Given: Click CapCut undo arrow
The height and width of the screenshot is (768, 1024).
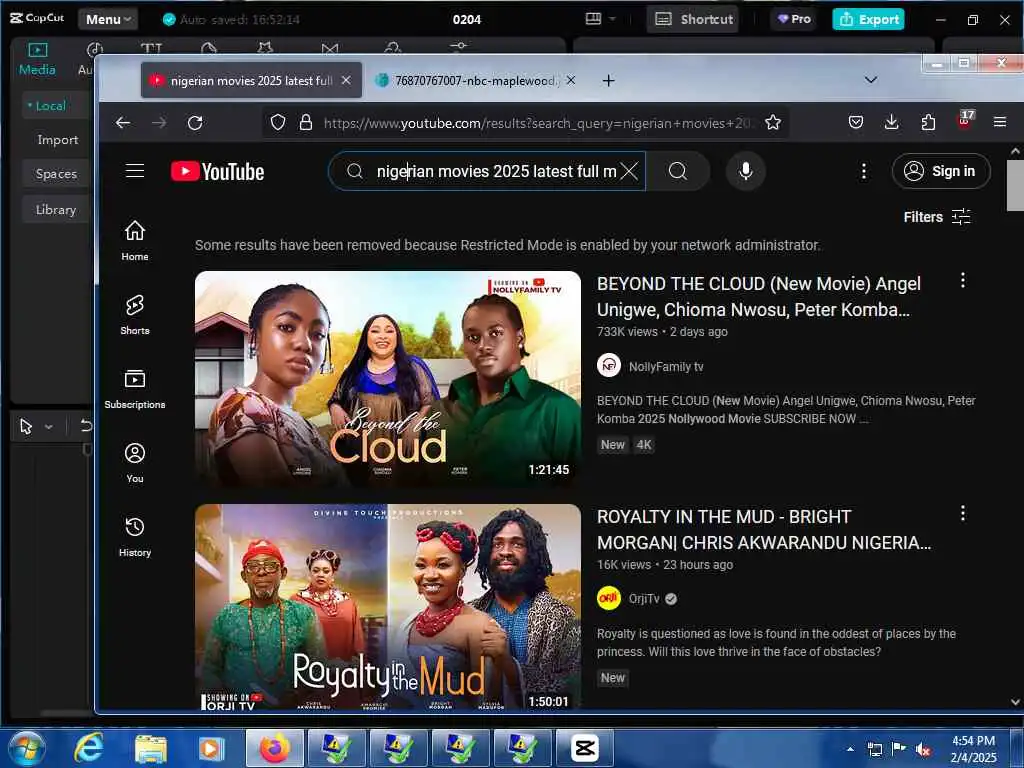Looking at the screenshot, I should coord(86,426).
